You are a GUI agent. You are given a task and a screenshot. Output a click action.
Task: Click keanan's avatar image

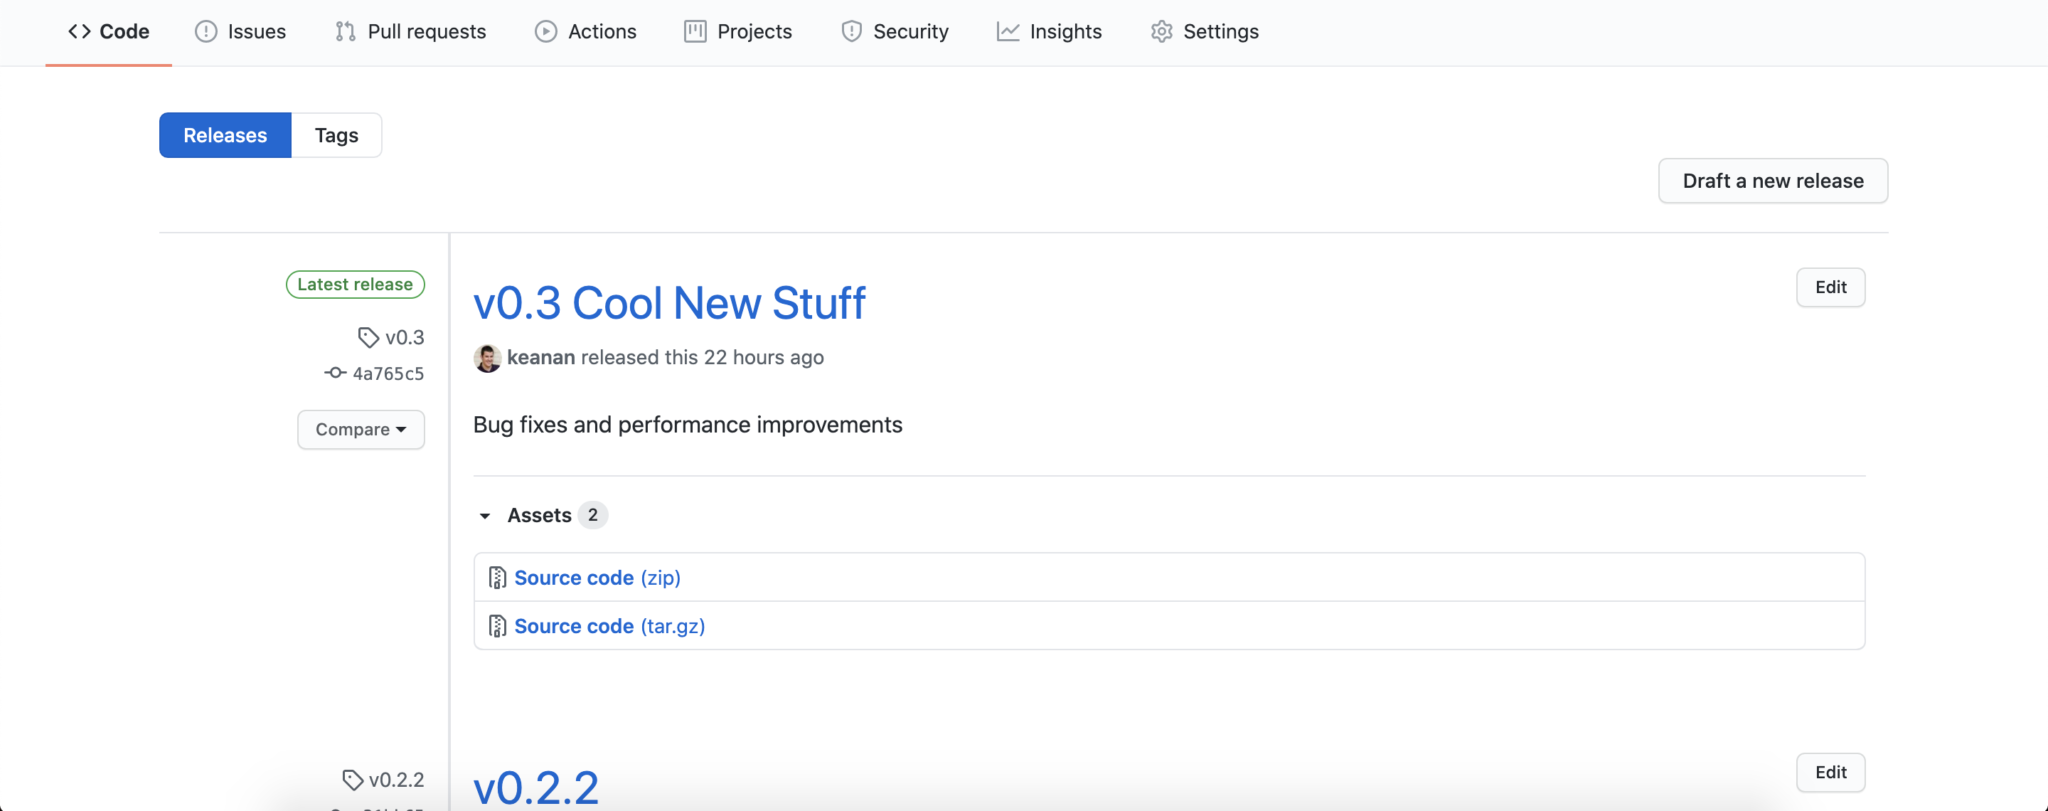[x=487, y=358]
